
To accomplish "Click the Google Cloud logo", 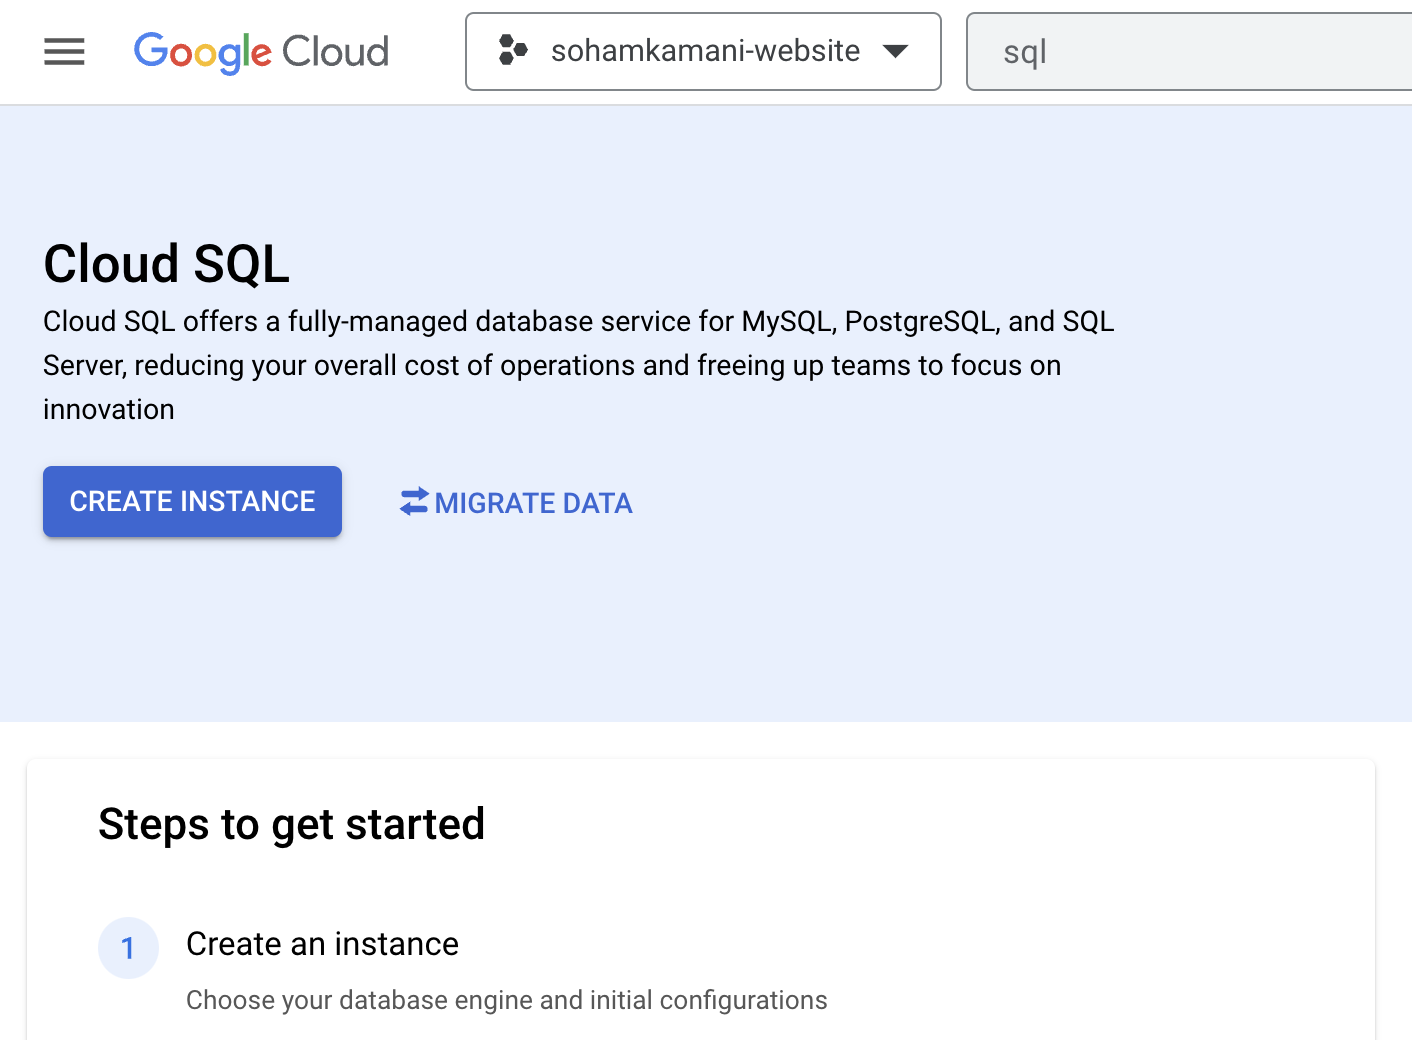I will [260, 52].
